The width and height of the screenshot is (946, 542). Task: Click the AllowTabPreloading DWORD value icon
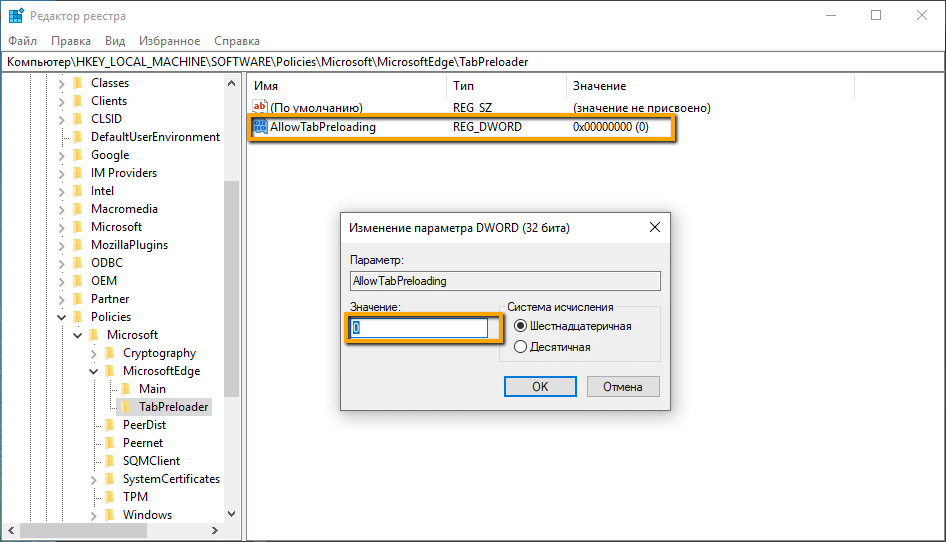point(259,127)
